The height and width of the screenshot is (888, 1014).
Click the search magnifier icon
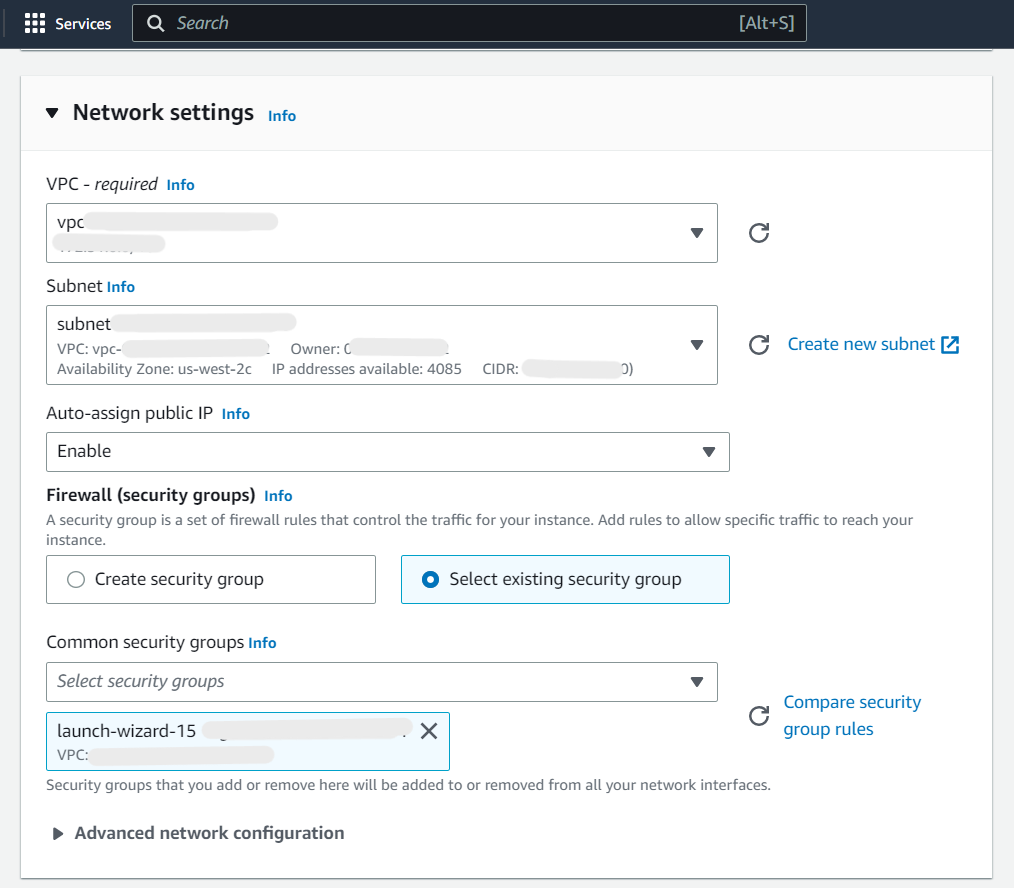(155, 23)
